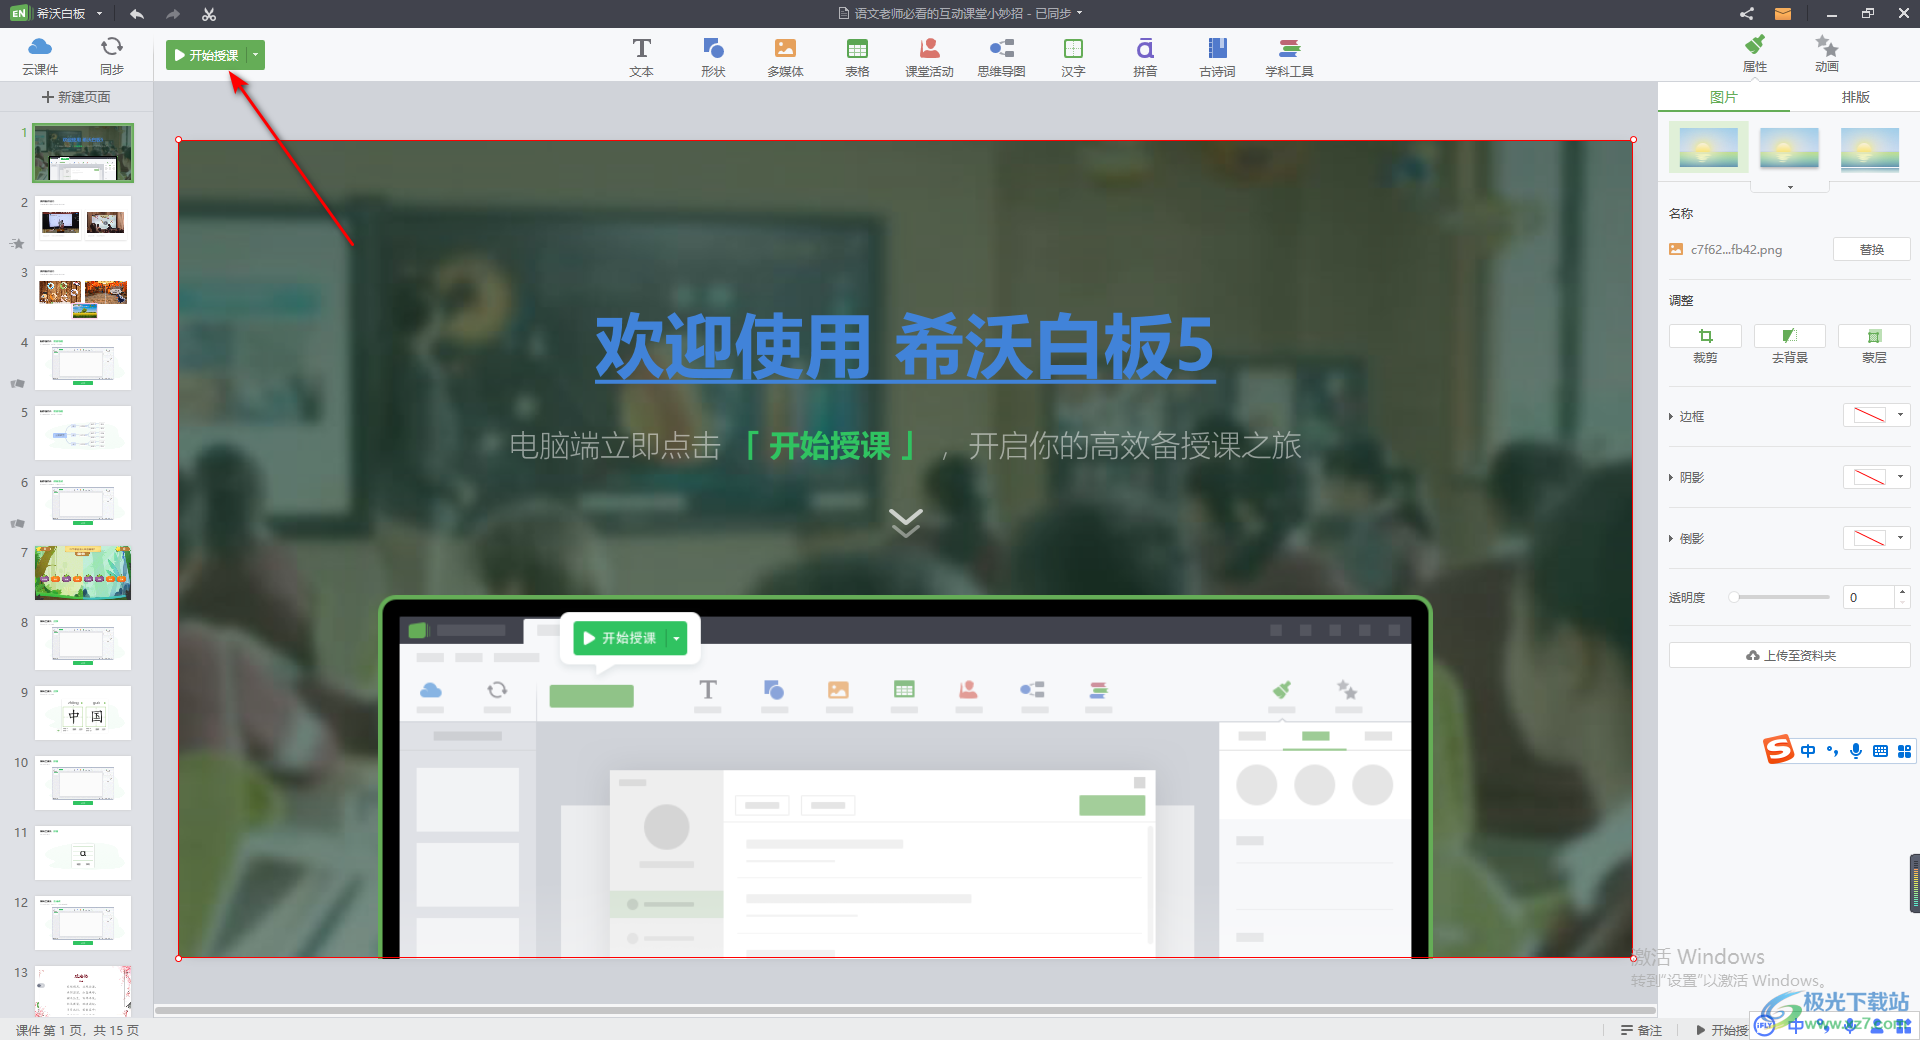This screenshot has height=1040, width=1920.
Task: Open dropdown arrow beside 开始授课
Action: [256, 55]
